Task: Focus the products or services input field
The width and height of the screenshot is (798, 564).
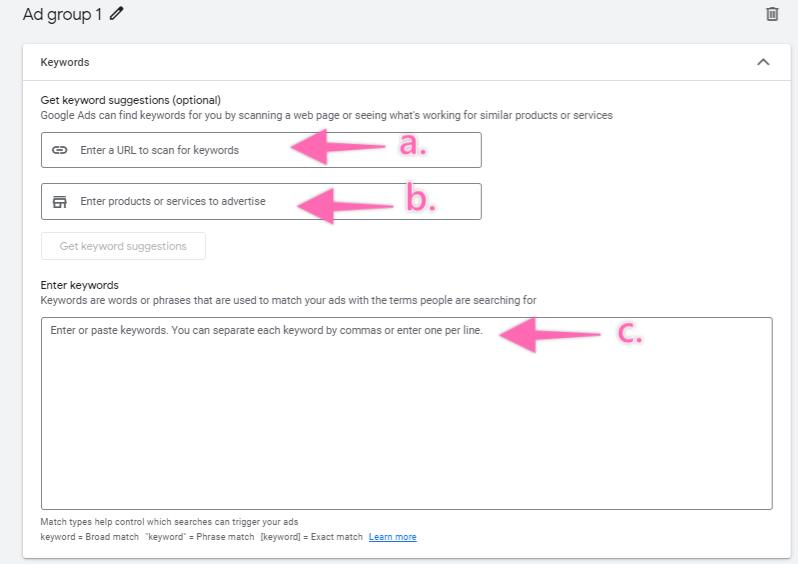Action: [261, 202]
